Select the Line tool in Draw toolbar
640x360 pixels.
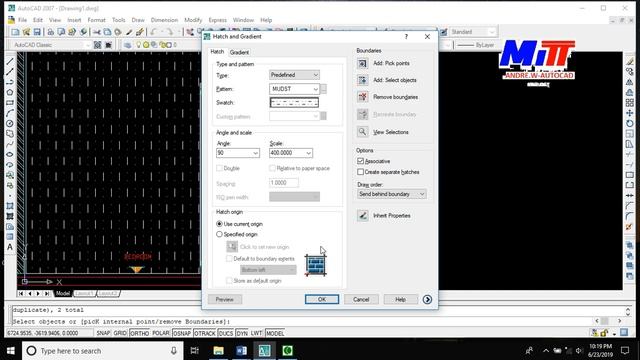(10, 61)
